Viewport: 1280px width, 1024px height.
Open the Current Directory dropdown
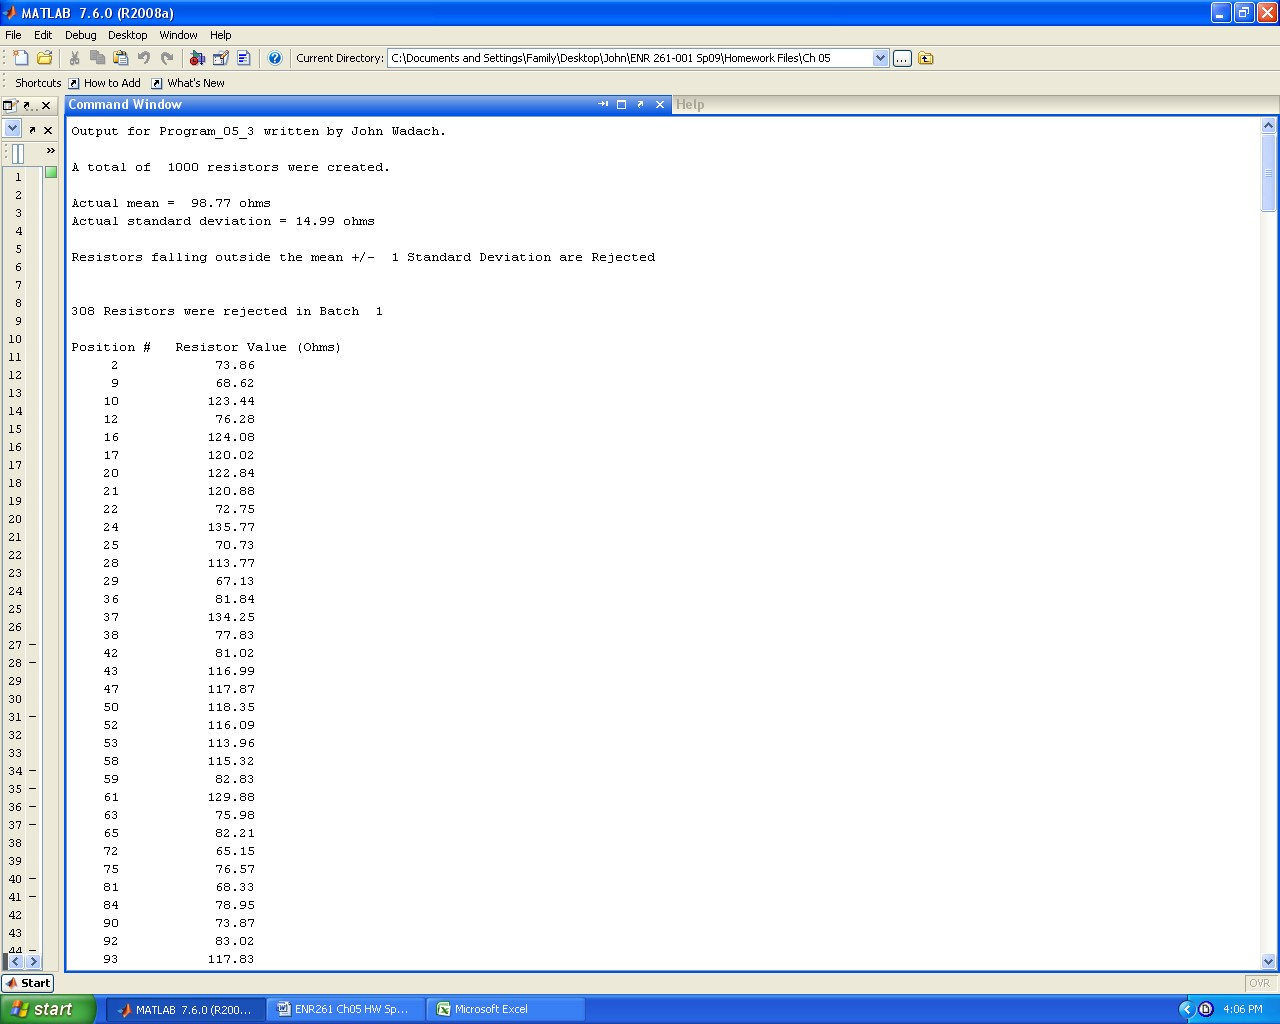[879, 57]
